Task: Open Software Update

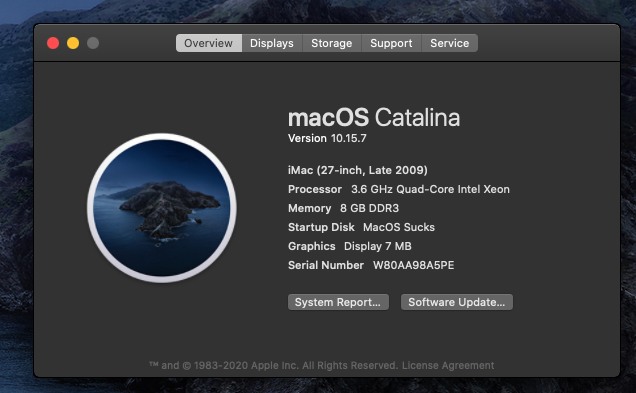Action: pyautogui.click(x=457, y=302)
